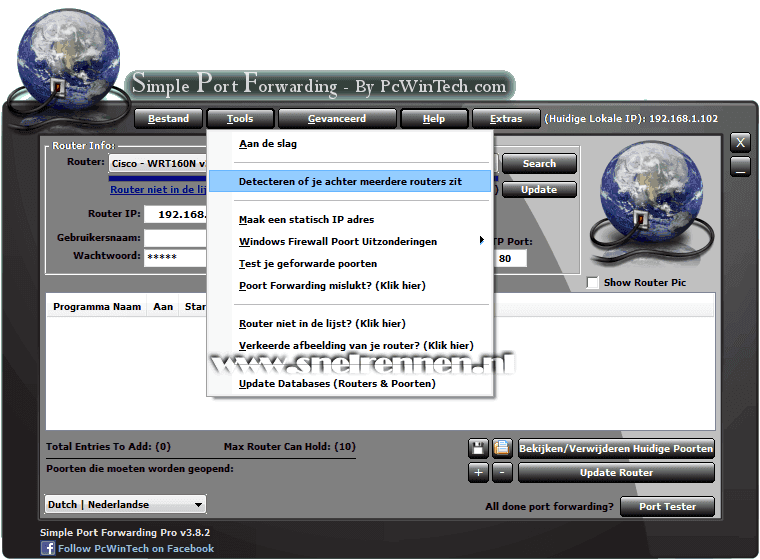
Task: Click the Programma Naam column header
Action: coord(97,306)
